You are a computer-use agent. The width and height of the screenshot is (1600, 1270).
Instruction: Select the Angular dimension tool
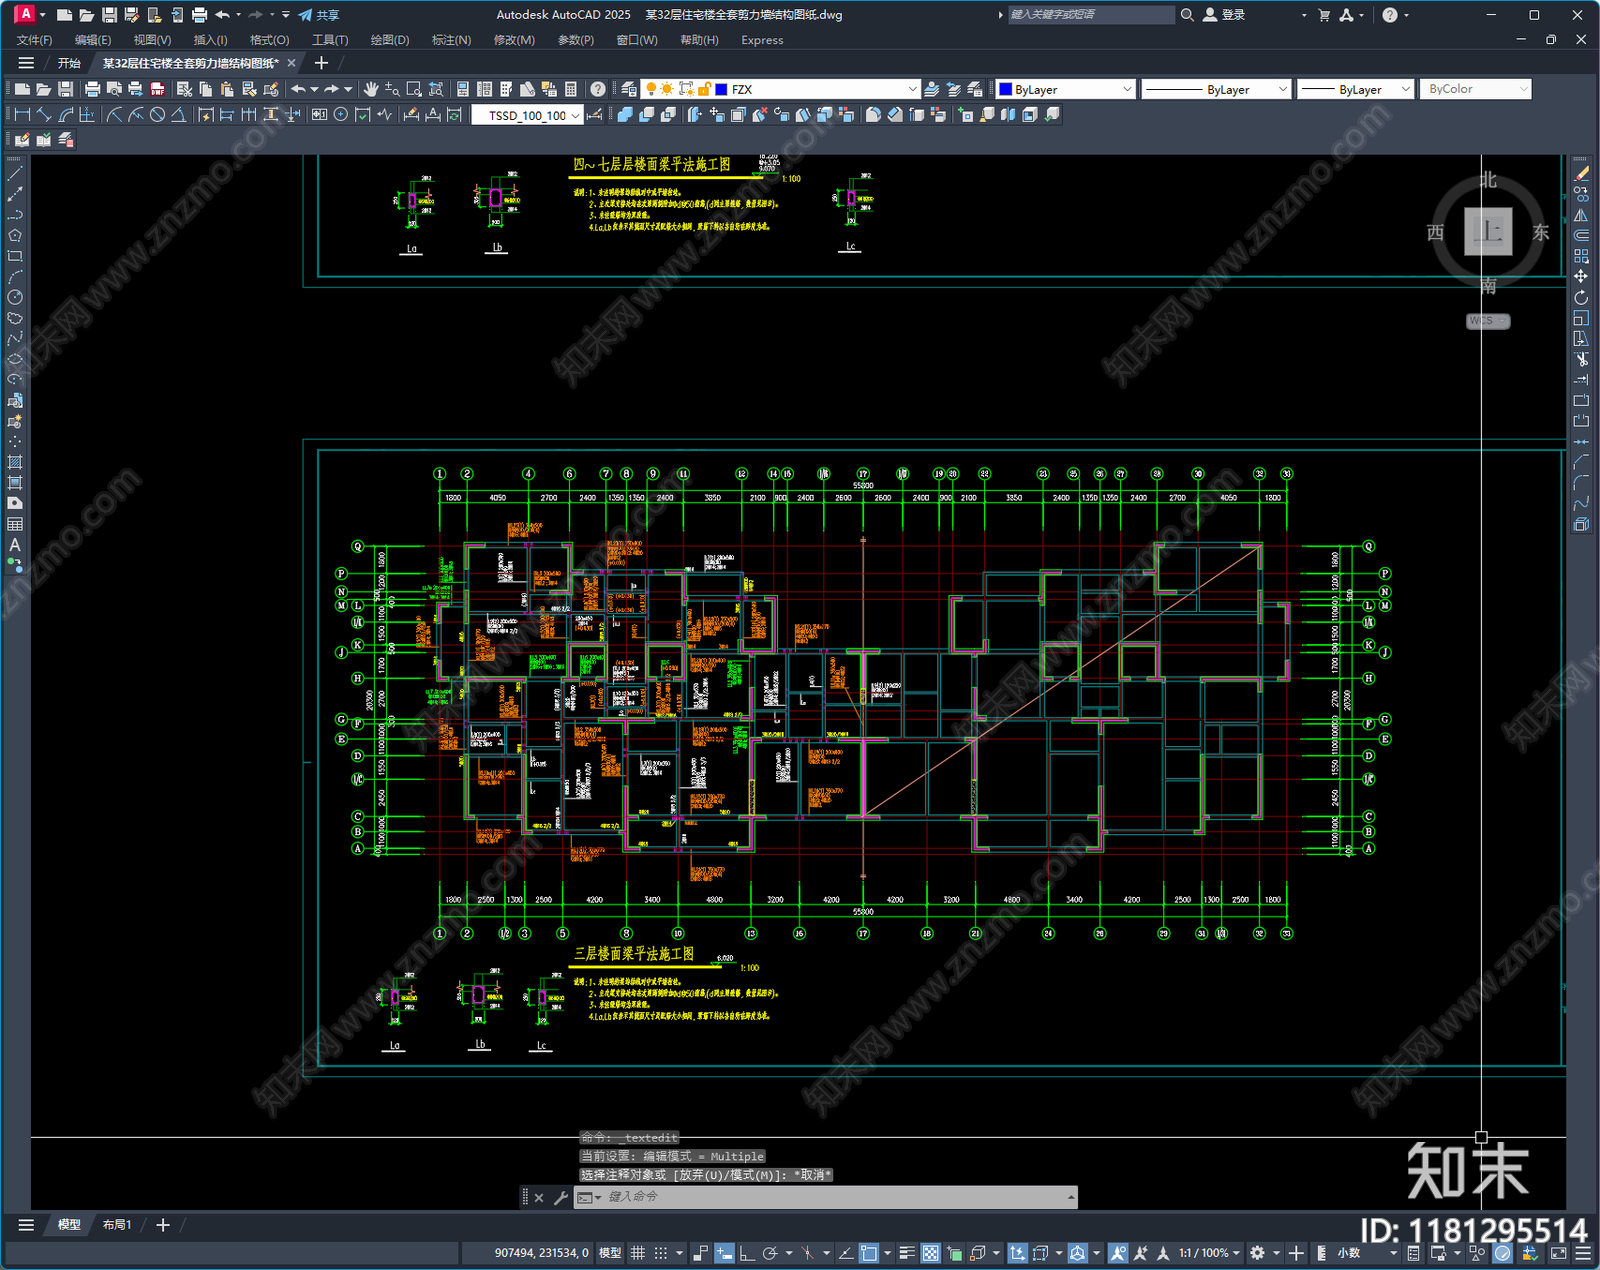coord(178,115)
